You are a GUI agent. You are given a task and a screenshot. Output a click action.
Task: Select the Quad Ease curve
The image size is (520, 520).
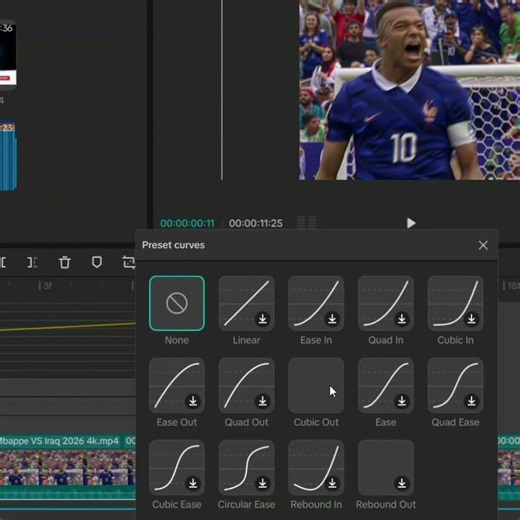click(455, 386)
